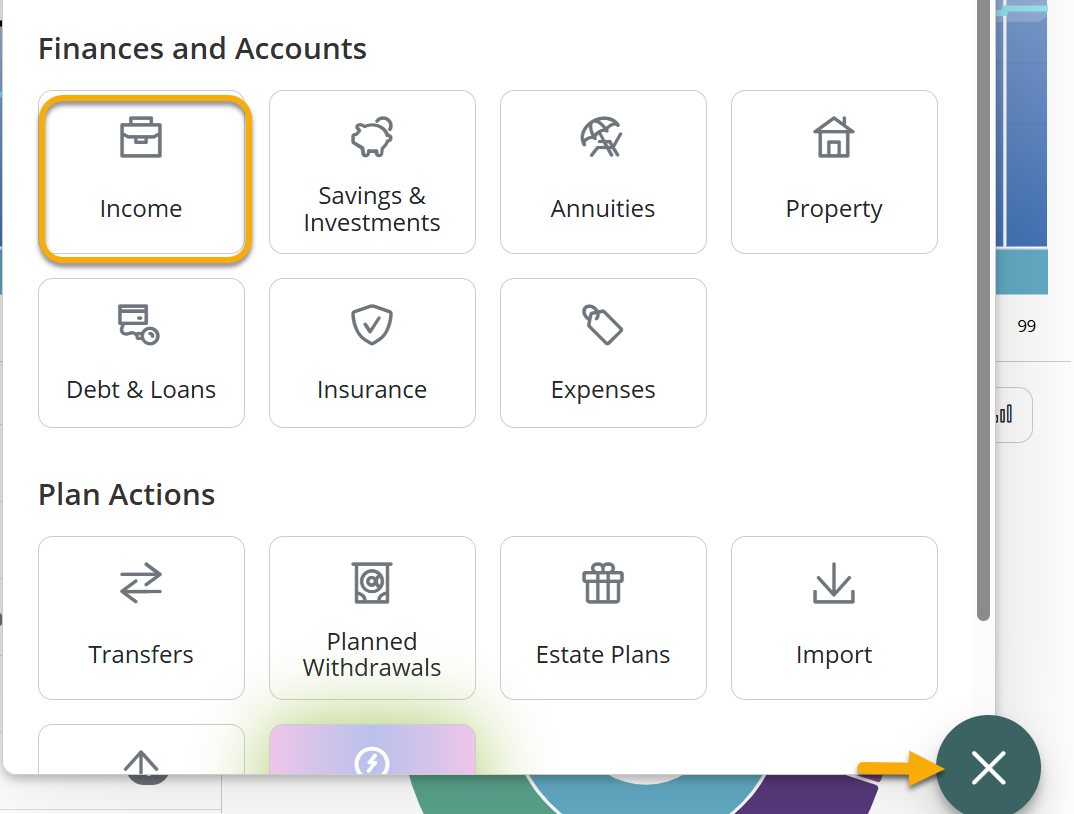This screenshot has width=1074, height=814.
Task: Select the Savings & Investments piggy bank tile
Action: (x=372, y=172)
